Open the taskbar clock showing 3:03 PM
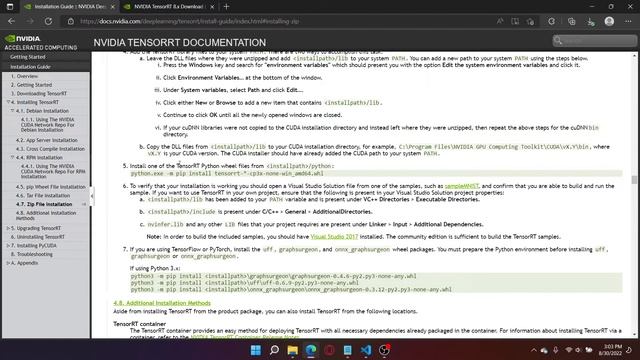The height and width of the screenshot is (360, 640). point(611,350)
